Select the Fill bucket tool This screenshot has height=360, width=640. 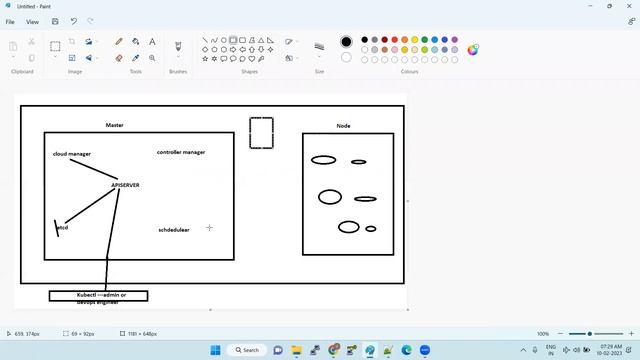[136, 42]
